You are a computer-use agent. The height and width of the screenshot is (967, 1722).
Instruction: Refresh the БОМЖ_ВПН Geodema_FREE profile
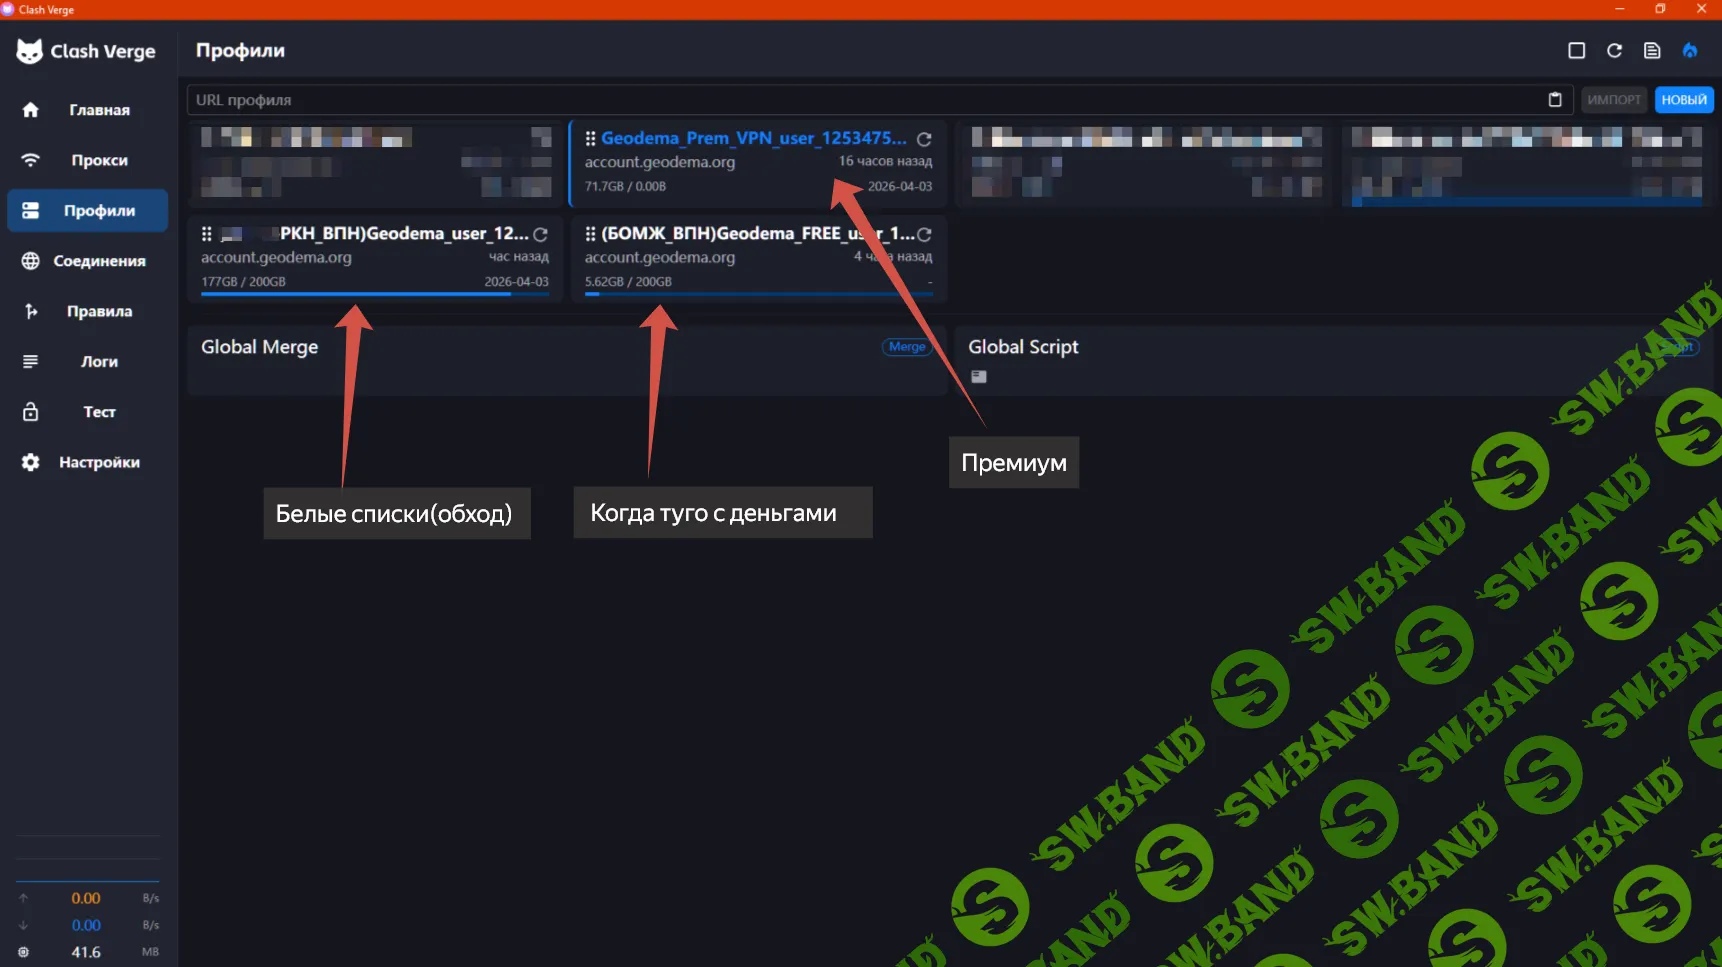924,235
